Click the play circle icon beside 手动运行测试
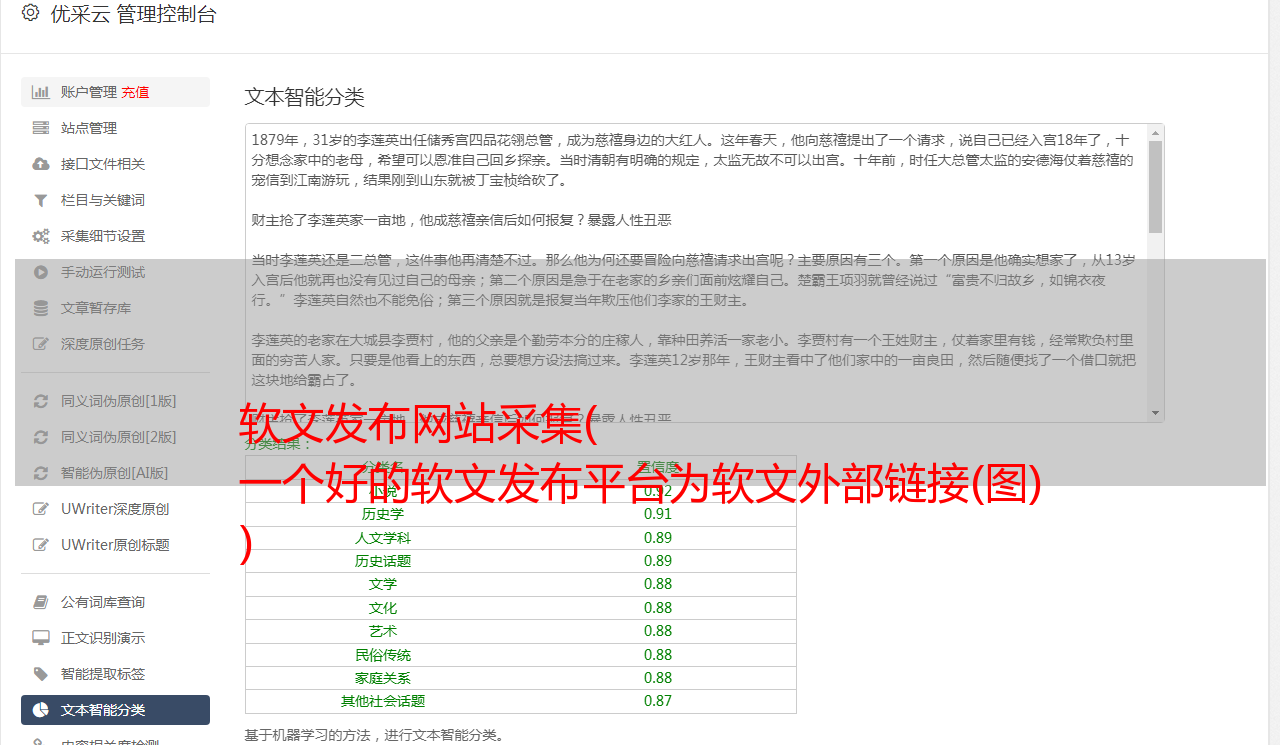The image size is (1280, 745). pos(41,272)
